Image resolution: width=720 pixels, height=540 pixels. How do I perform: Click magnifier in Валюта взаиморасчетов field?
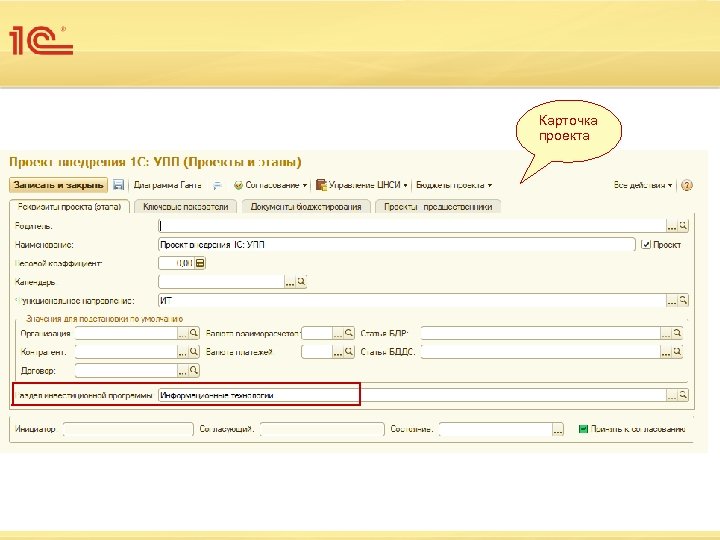click(x=349, y=333)
